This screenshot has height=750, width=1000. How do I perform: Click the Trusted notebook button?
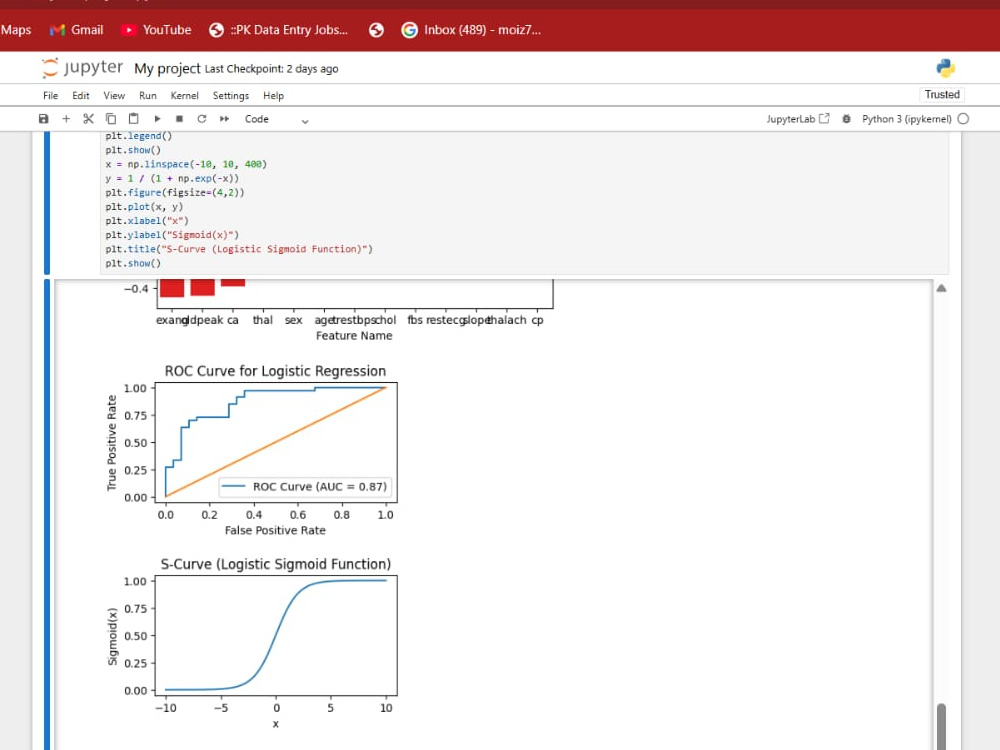pos(942,94)
